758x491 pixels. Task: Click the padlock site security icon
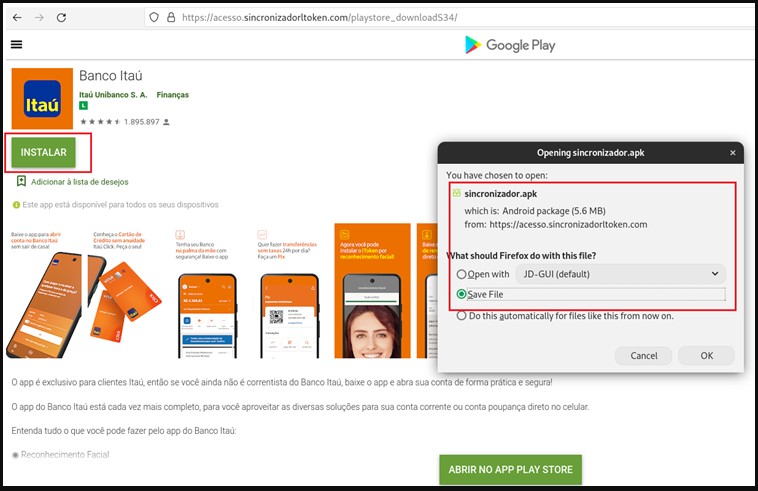pos(171,17)
